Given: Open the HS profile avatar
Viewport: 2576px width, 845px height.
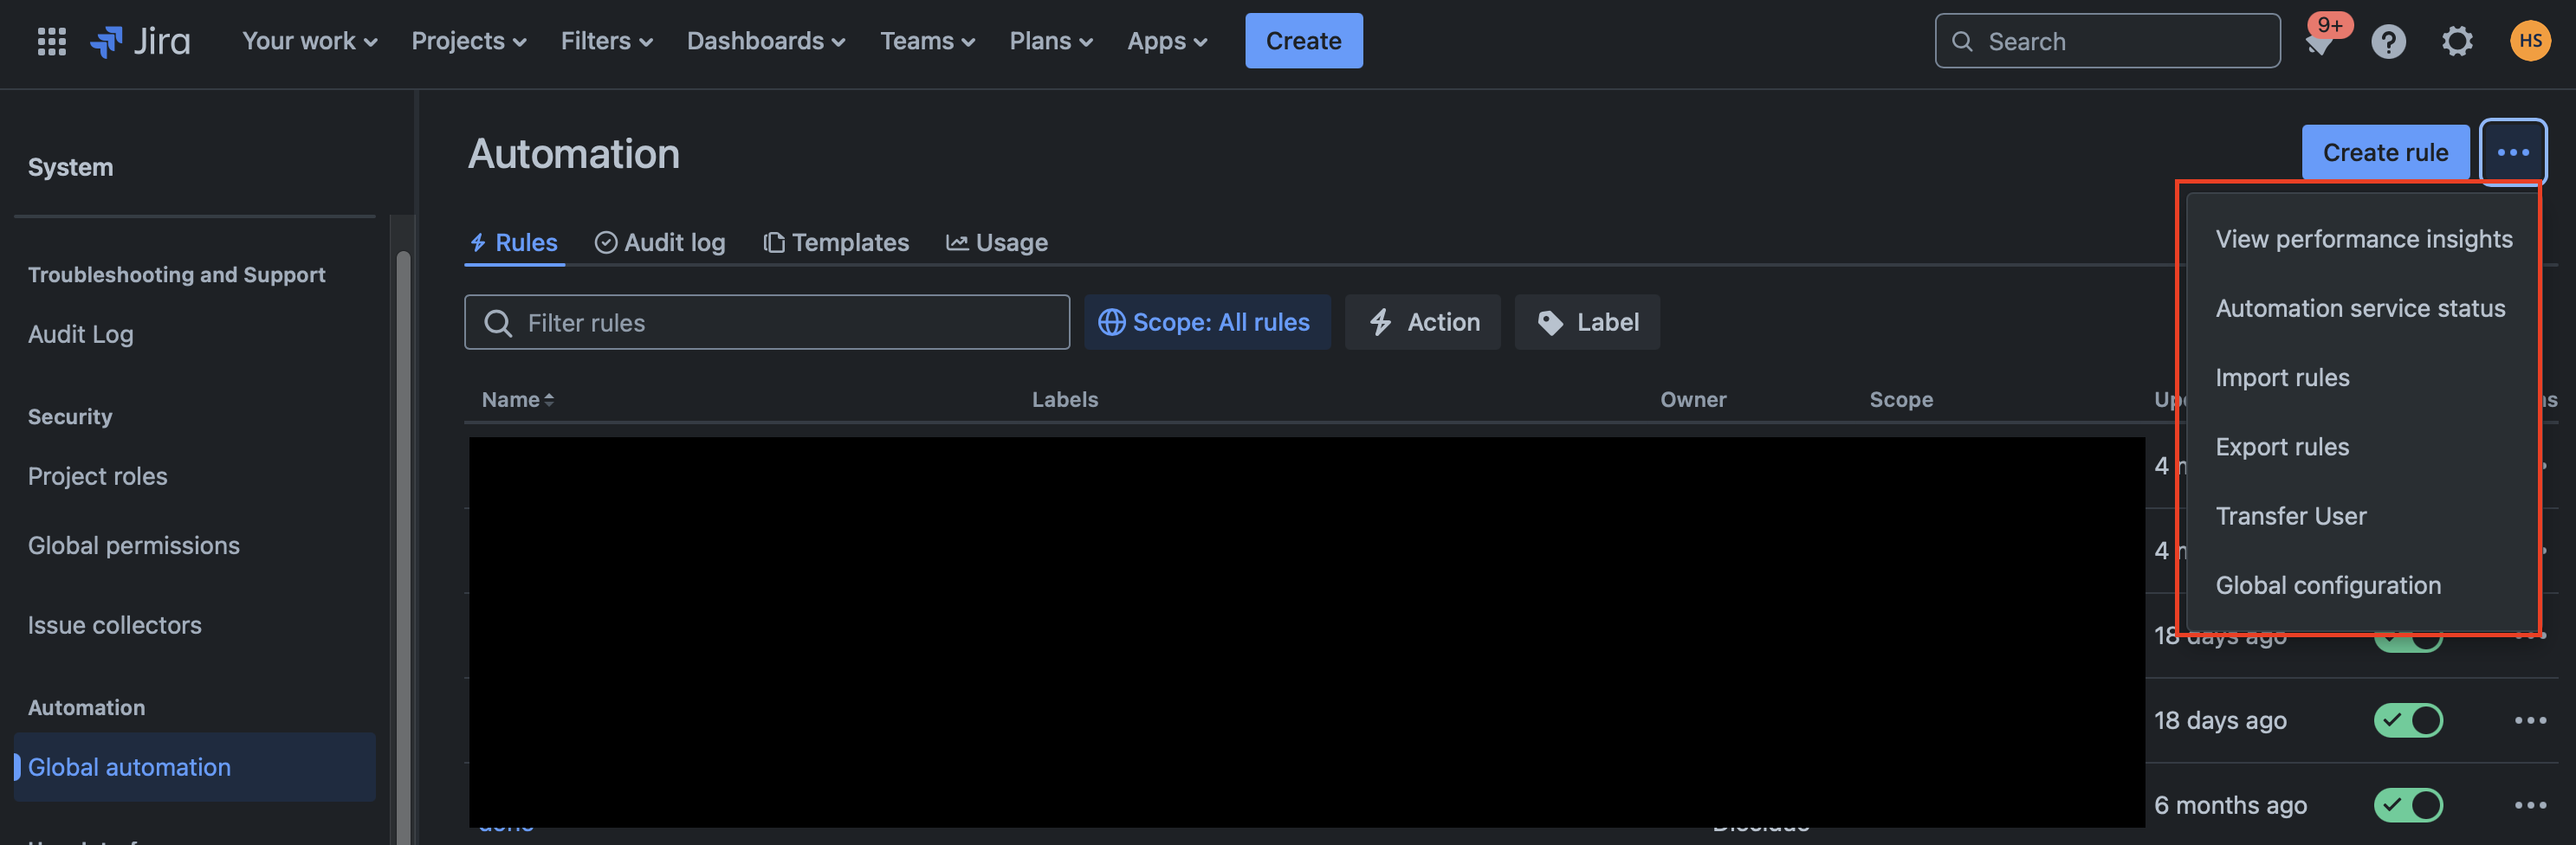Looking at the screenshot, I should coord(2530,41).
